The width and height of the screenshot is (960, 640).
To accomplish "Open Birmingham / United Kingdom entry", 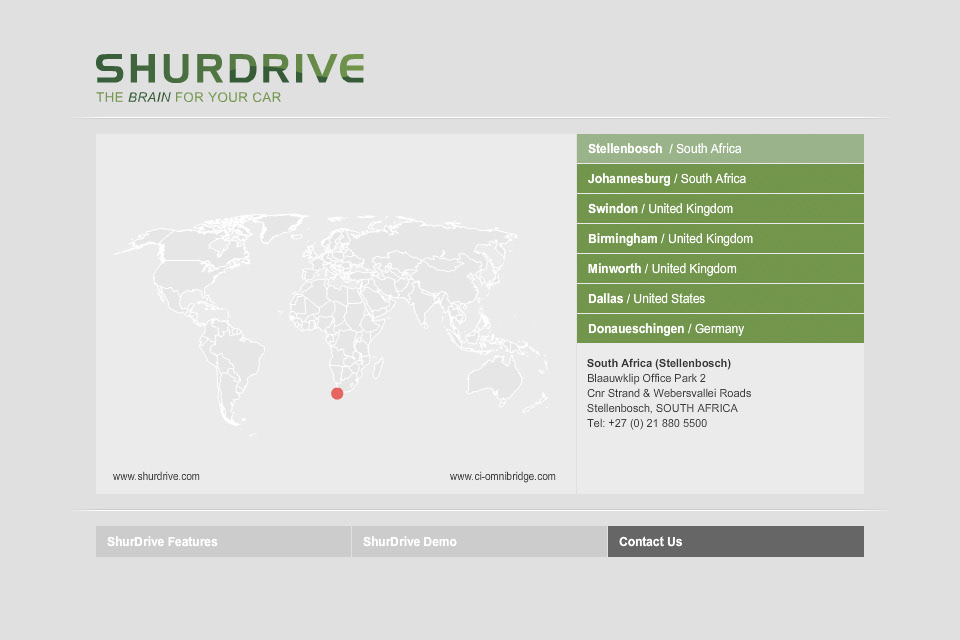I will pos(720,238).
